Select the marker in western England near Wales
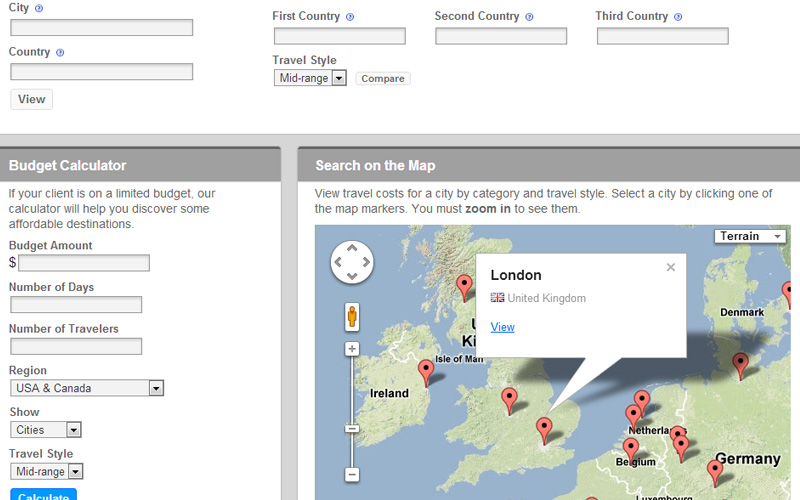The height and width of the screenshot is (500, 800). click(509, 401)
